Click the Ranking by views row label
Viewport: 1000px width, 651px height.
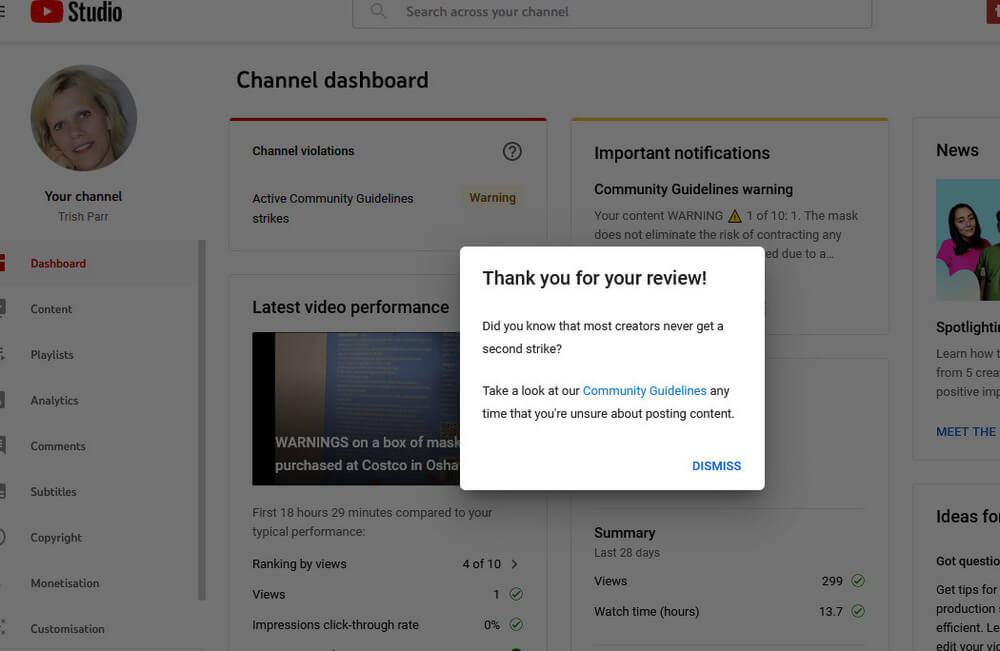tap(299, 564)
